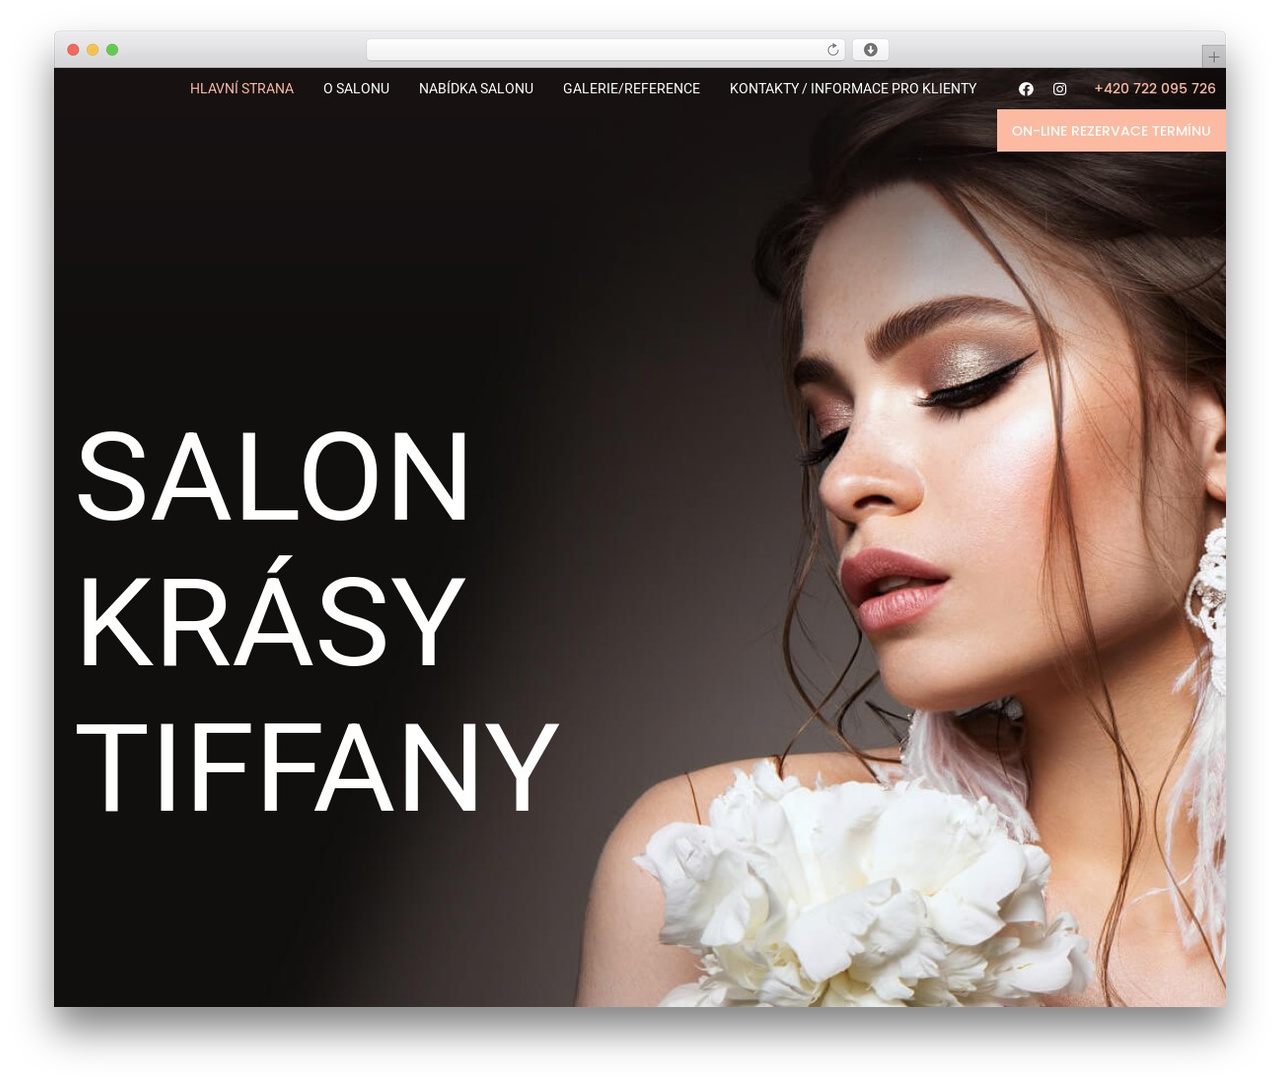Add a new browser tab with the plus button
Screen dimensions: 1280x1084
coord(1213,57)
